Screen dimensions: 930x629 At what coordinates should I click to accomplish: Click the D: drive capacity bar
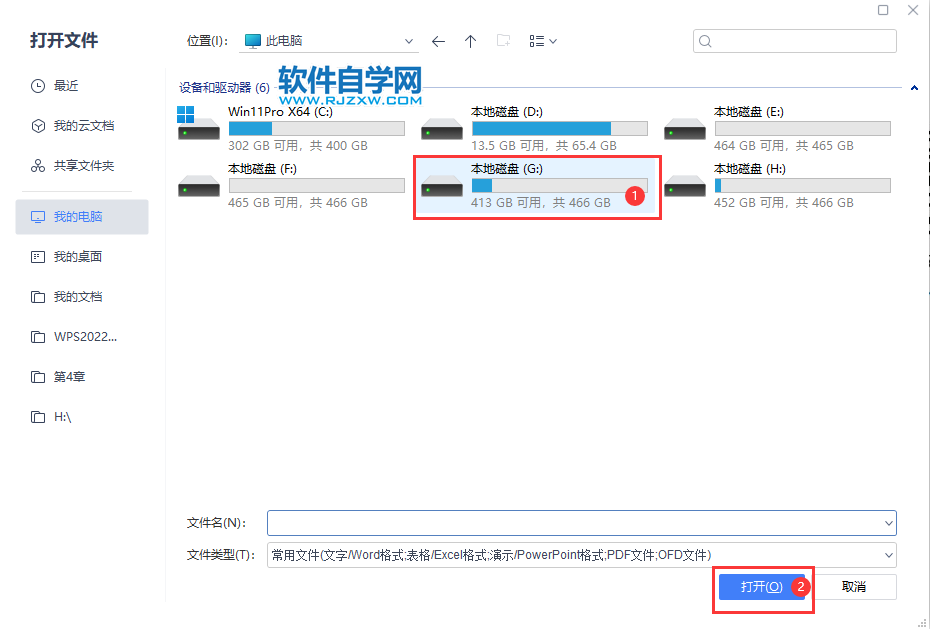(x=560, y=128)
